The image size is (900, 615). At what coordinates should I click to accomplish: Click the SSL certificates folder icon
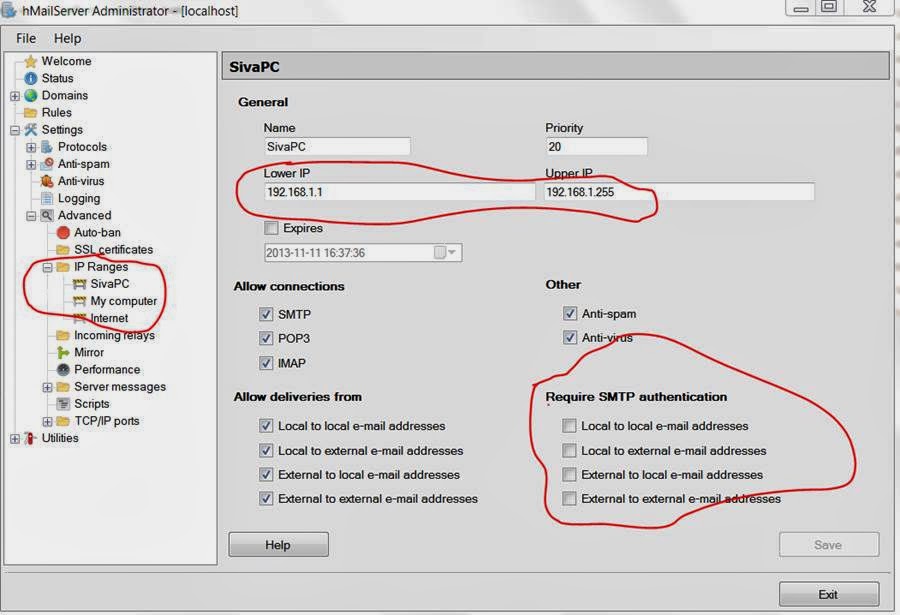pos(63,250)
